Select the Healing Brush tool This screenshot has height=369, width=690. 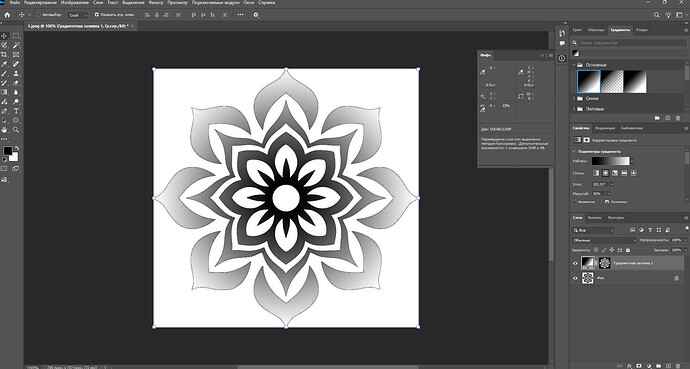[16, 64]
